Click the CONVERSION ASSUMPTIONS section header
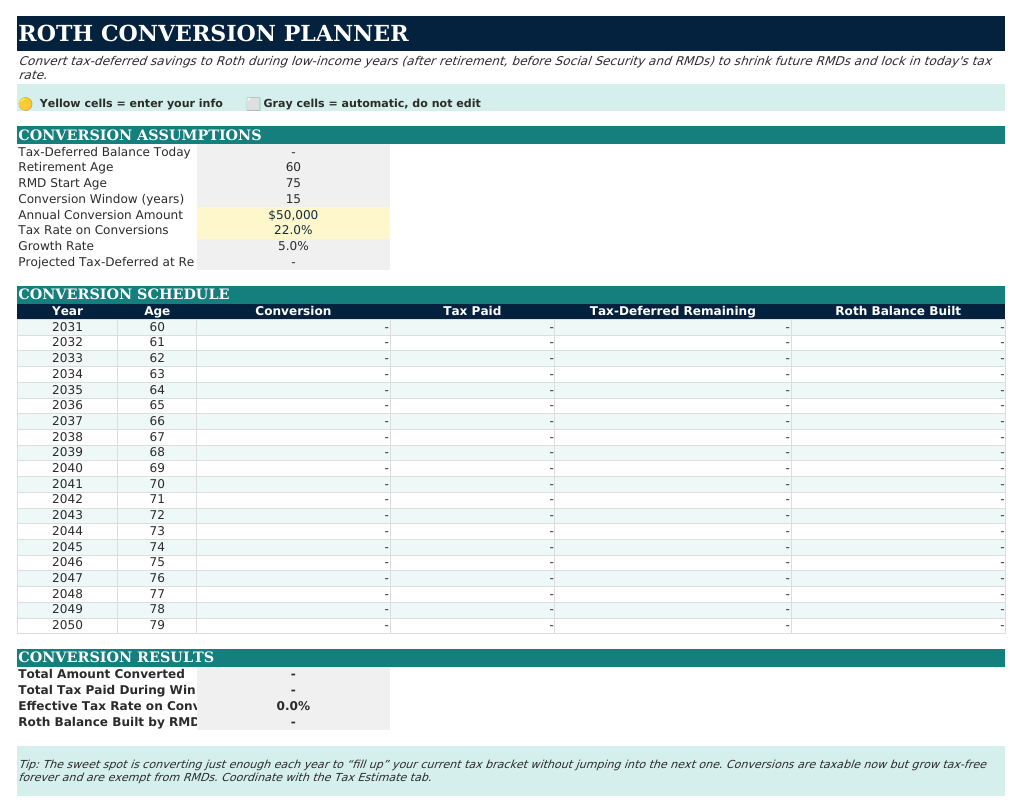Screen dimensions: 1022x812 [511, 135]
